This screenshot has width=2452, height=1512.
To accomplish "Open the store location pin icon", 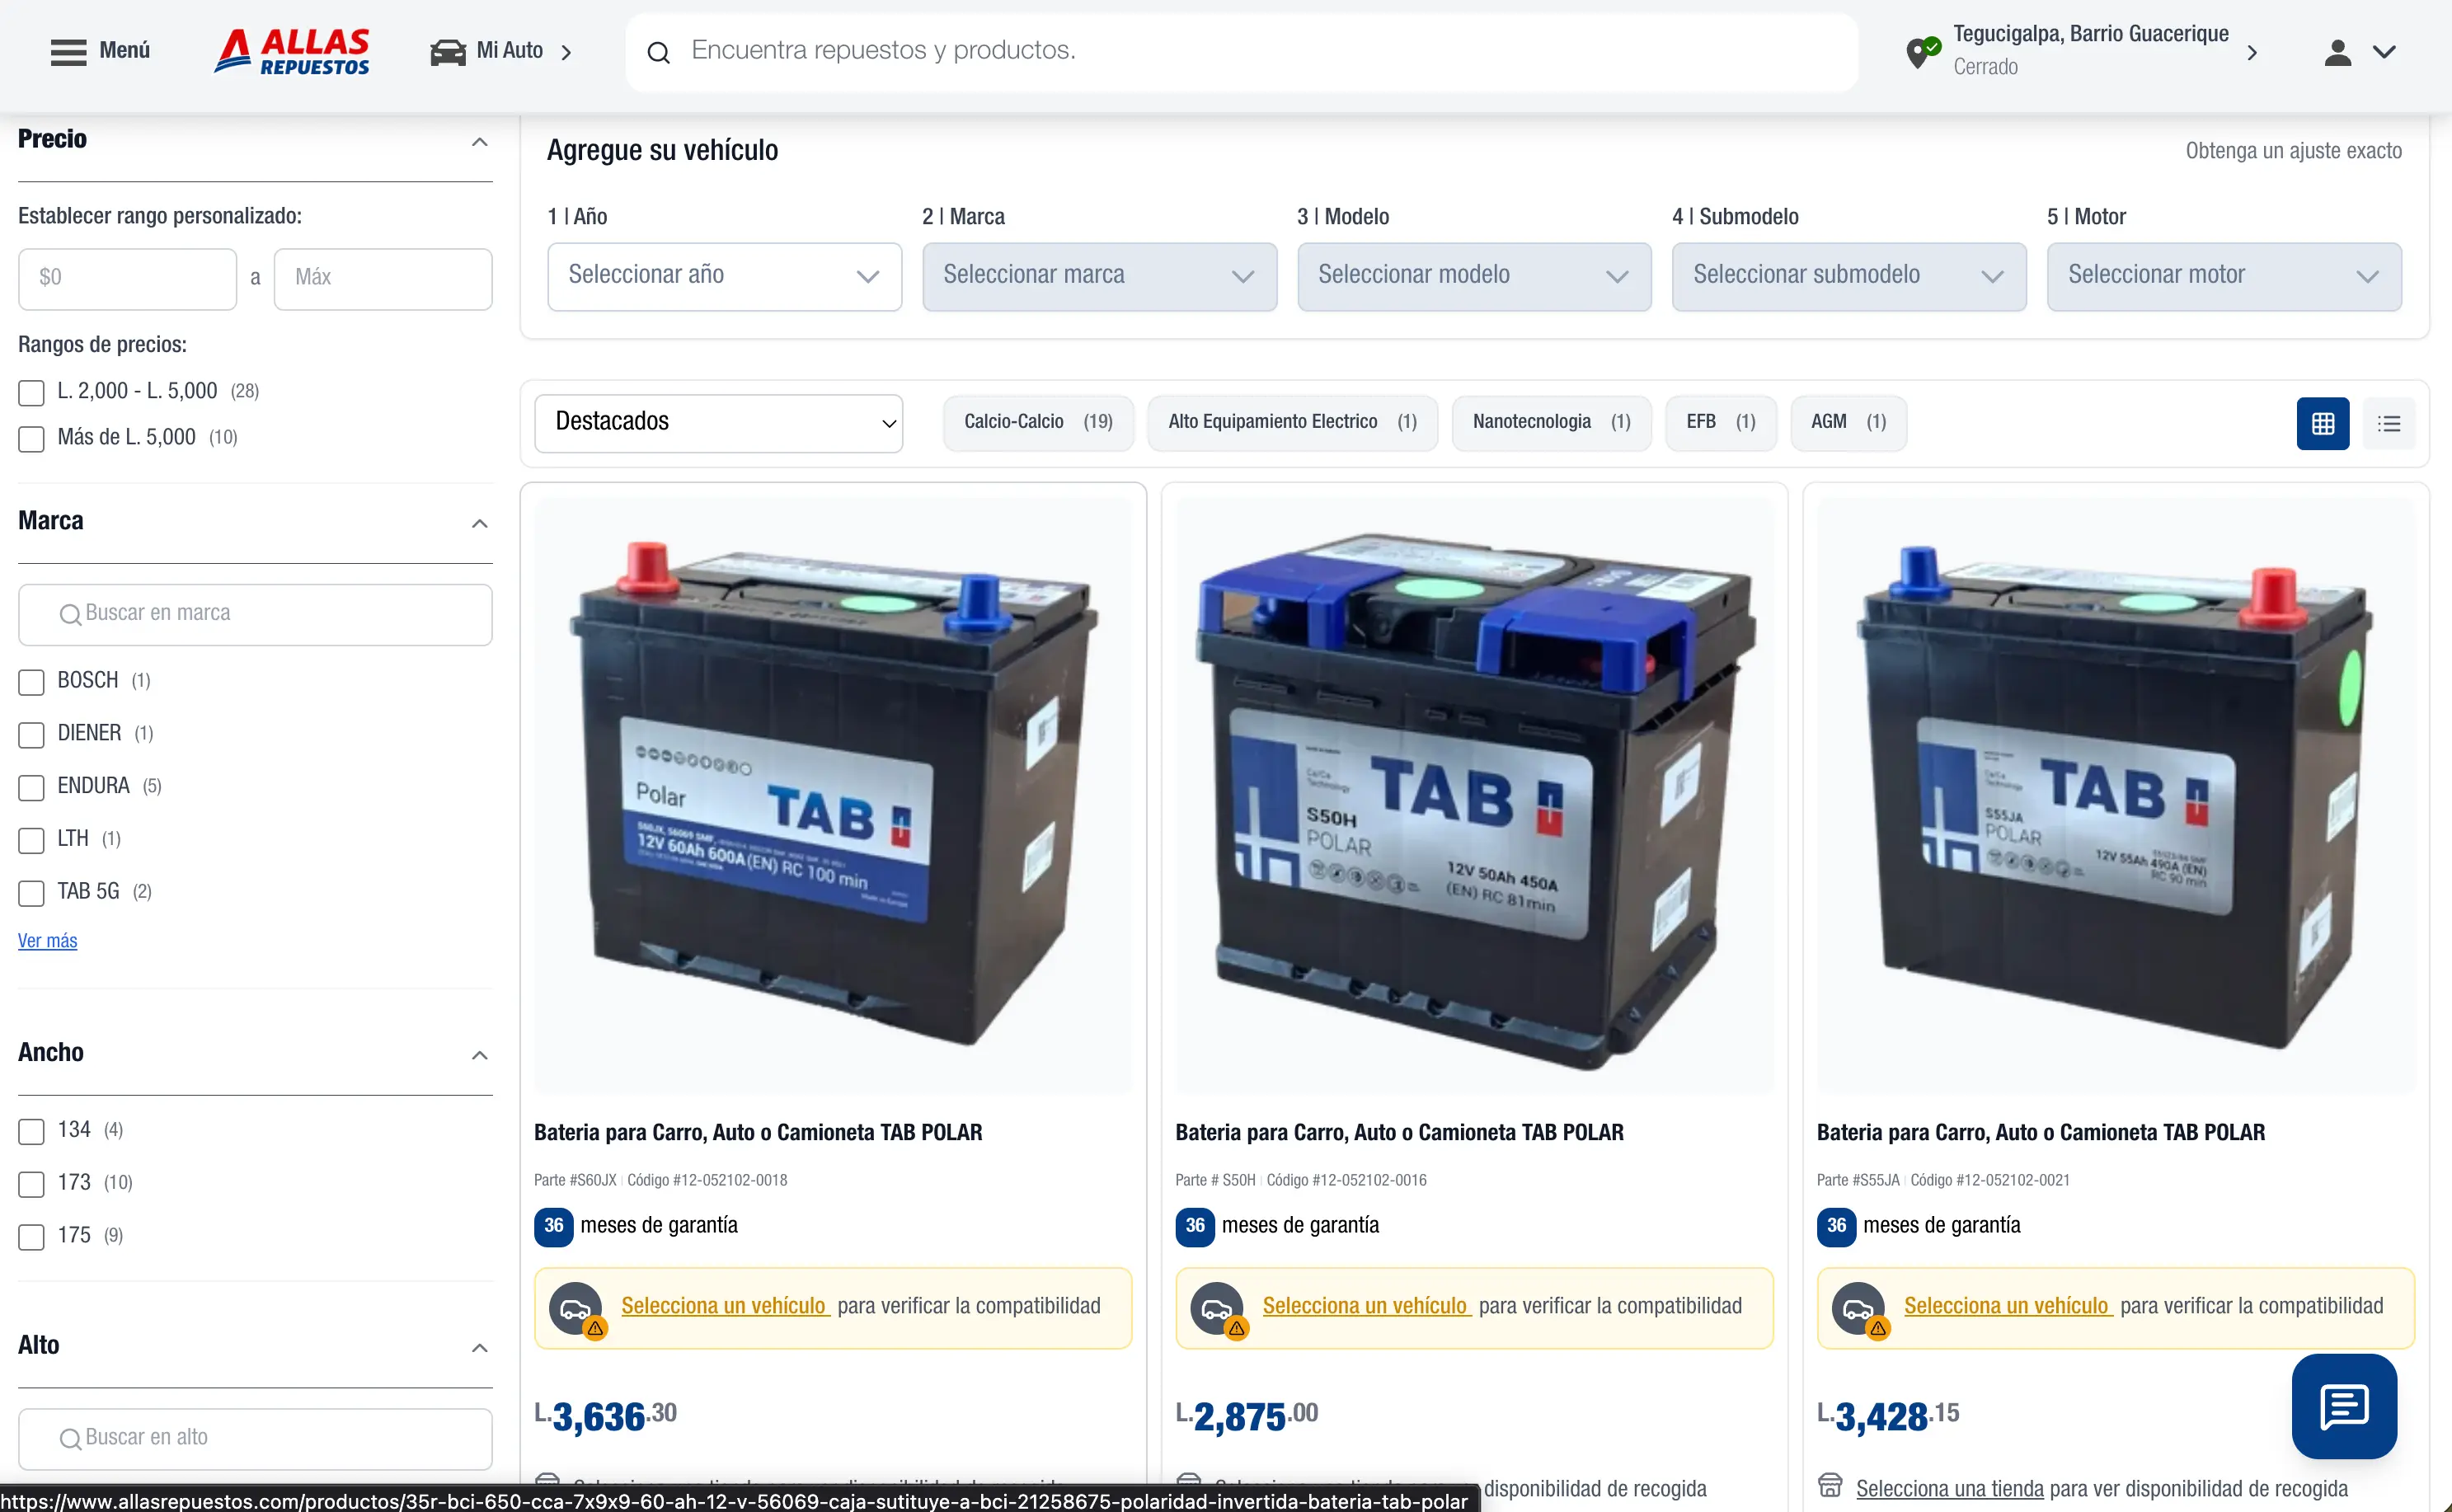I will pos(1921,52).
